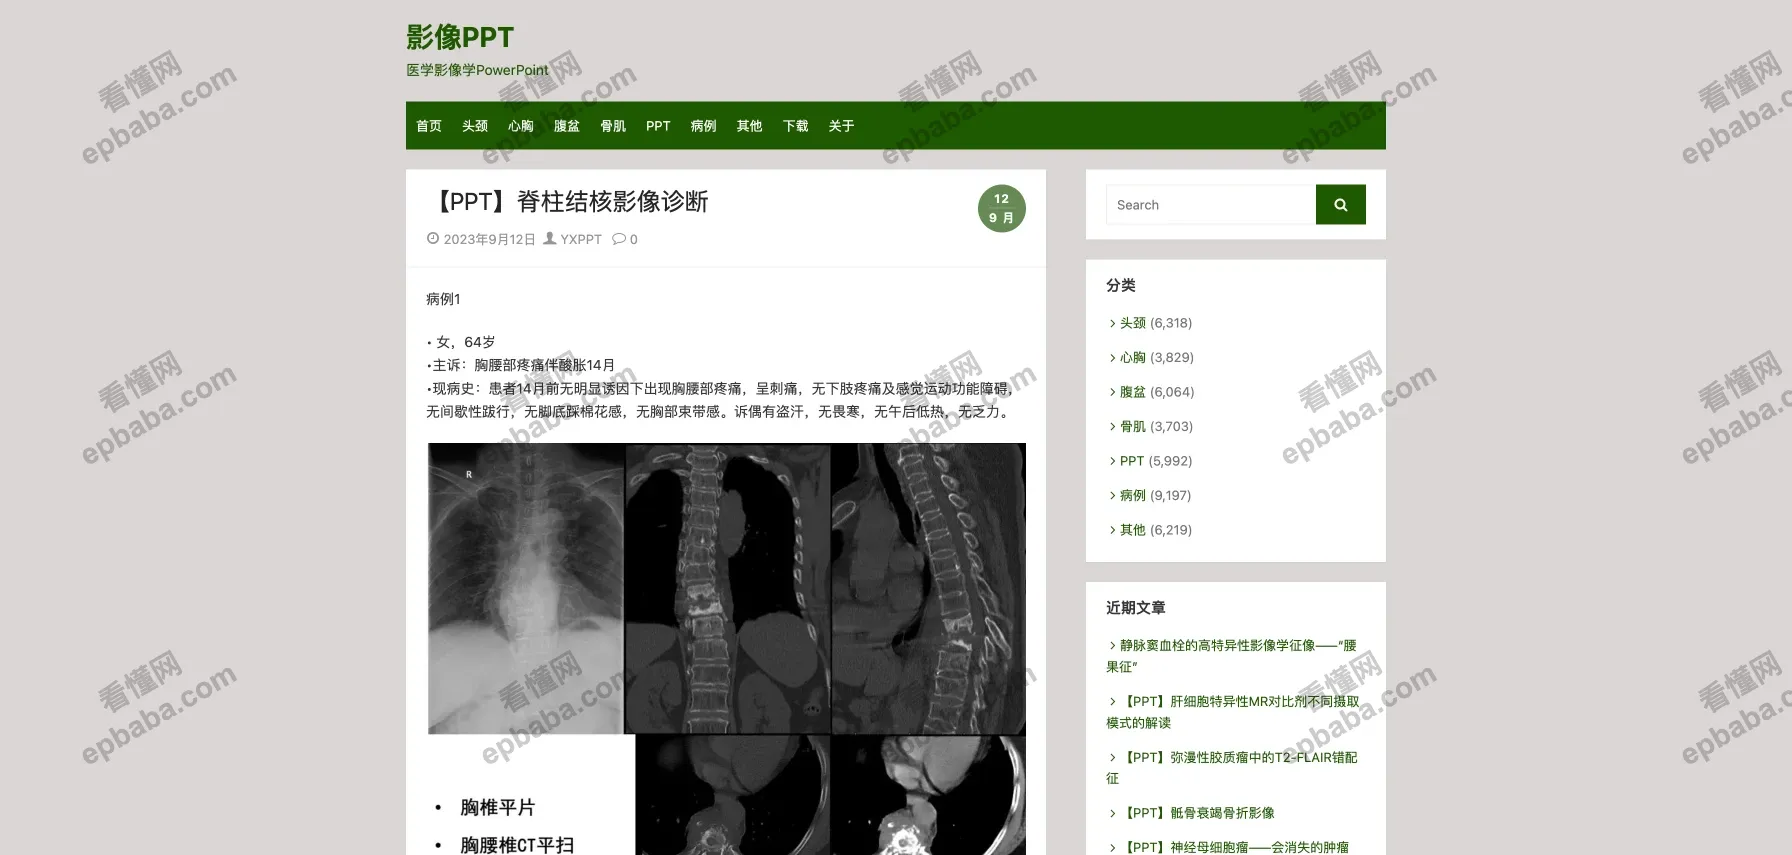The height and width of the screenshot is (855, 1792).
Task: Click the 医学影像学PowerPoint tagline
Action: (477, 70)
